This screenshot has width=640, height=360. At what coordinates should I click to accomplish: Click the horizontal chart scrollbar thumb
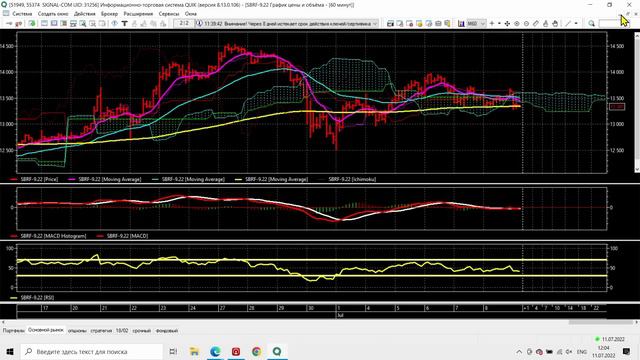click(601, 322)
